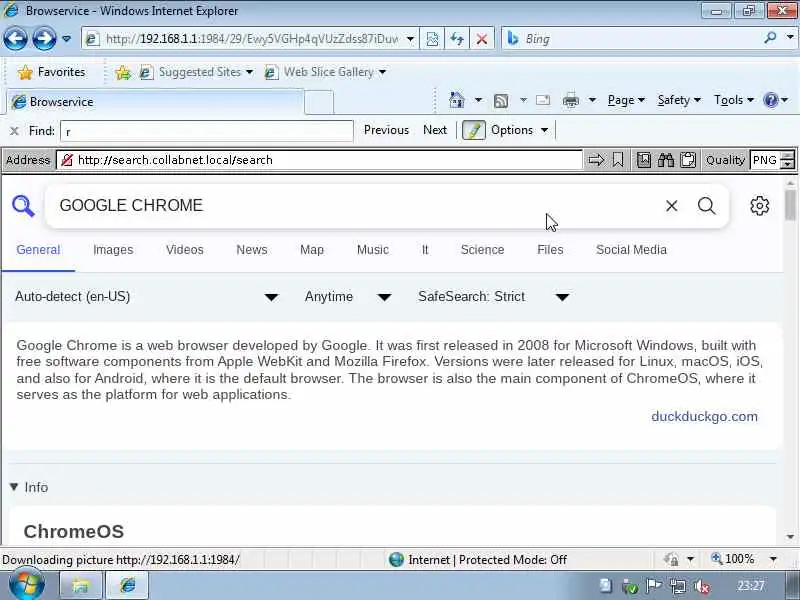
Task: Click the muted volume tray icon
Action: pyautogui.click(x=703, y=586)
